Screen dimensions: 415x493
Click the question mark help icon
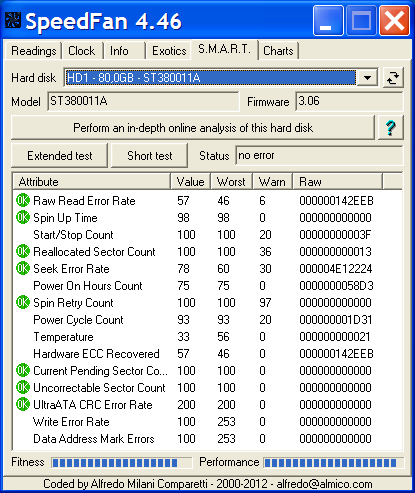(x=391, y=128)
